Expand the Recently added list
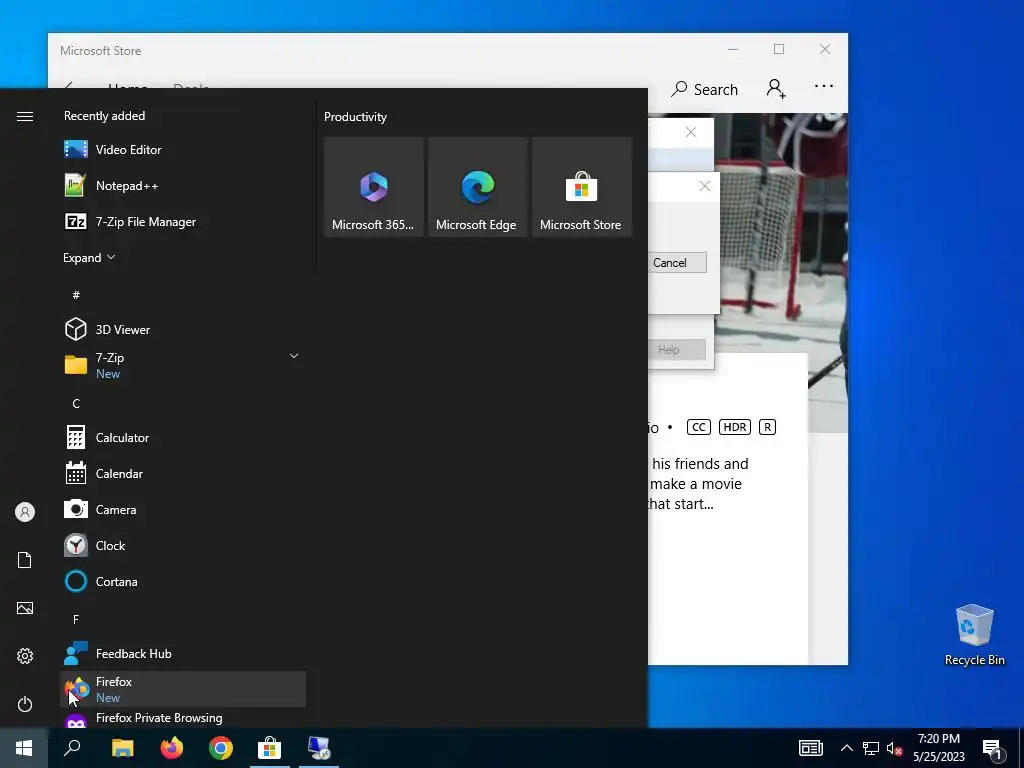Viewport: 1024px width, 768px height. [89, 257]
